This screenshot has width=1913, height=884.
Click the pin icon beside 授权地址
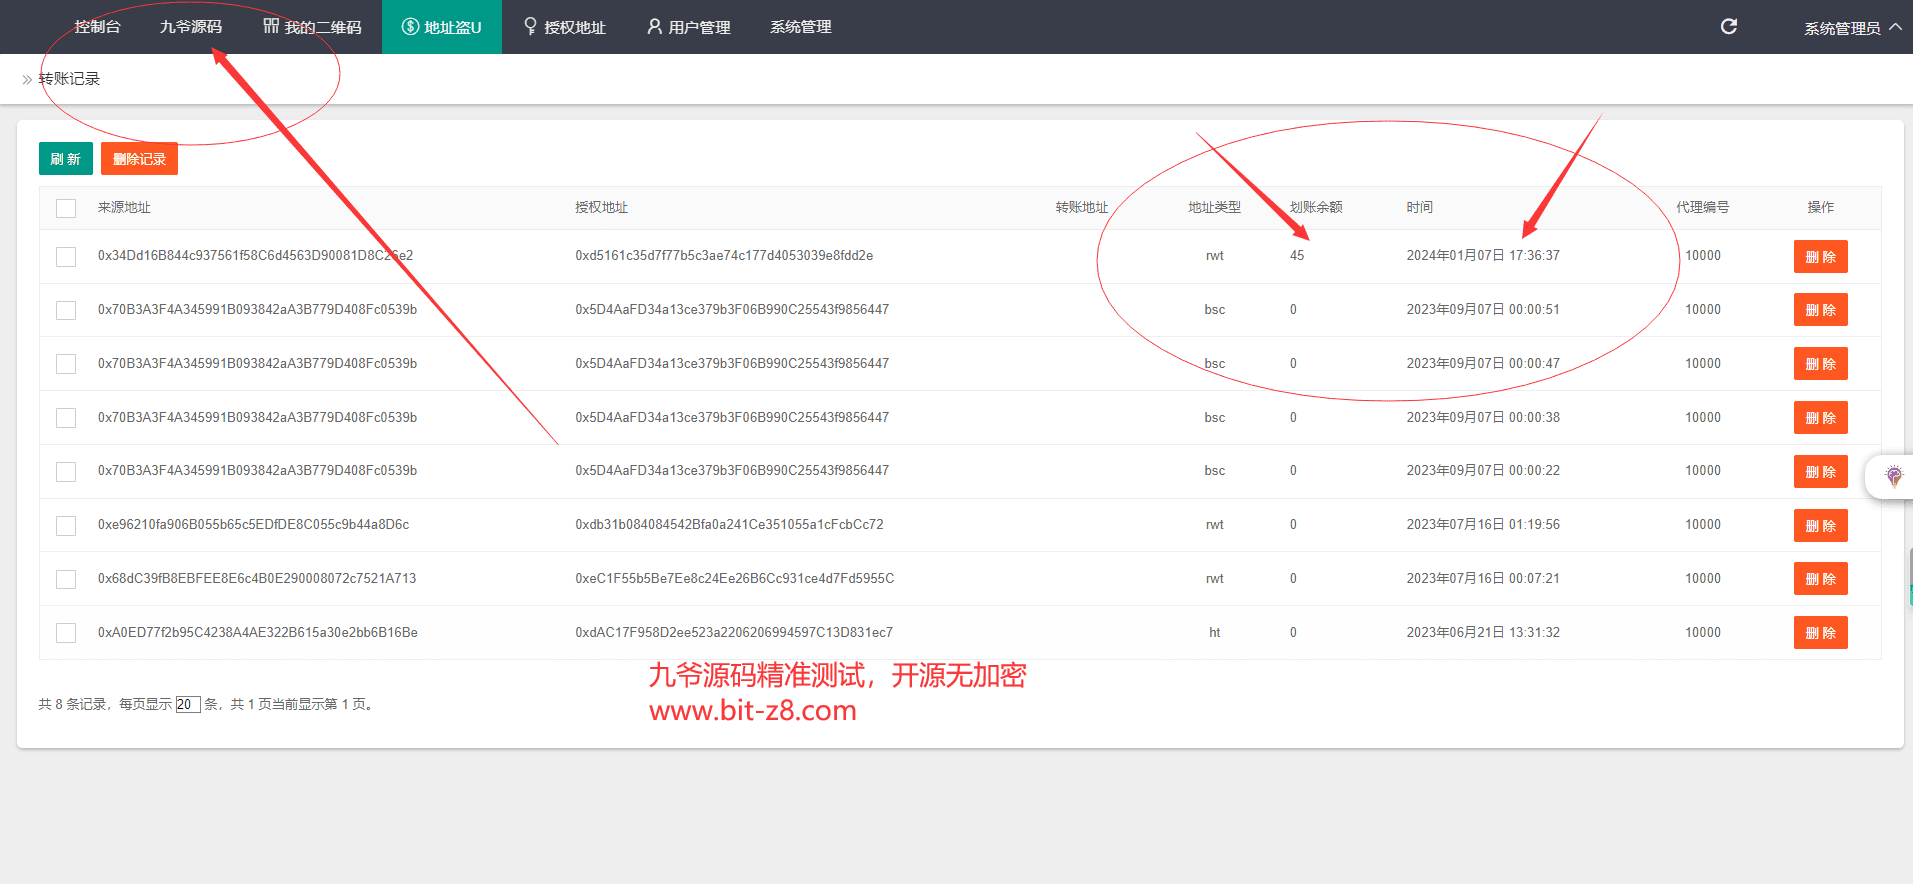[x=530, y=27]
